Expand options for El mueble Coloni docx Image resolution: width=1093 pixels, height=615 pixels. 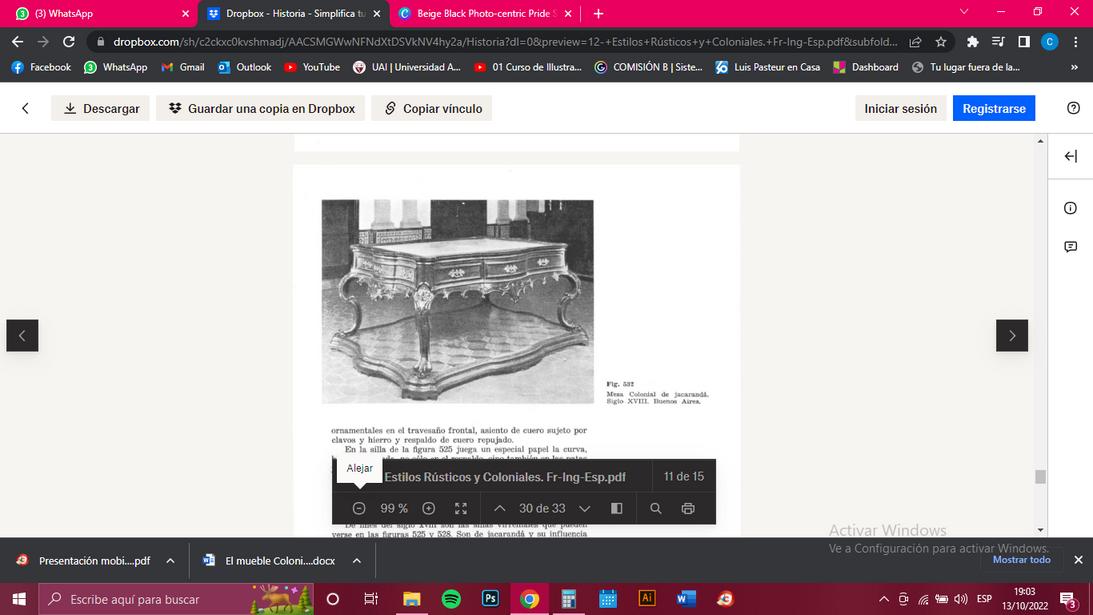[x=357, y=561]
